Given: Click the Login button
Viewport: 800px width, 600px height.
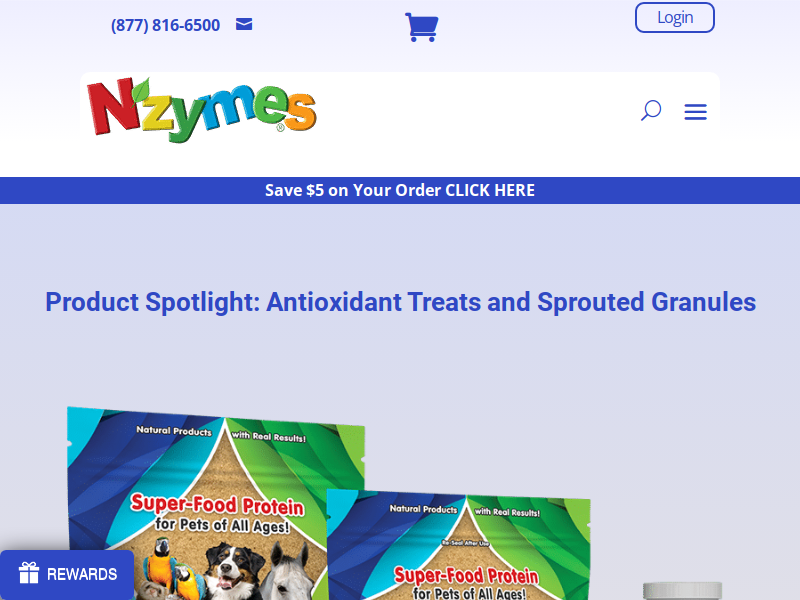Looking at the screenshot, I should click(674, 17).
